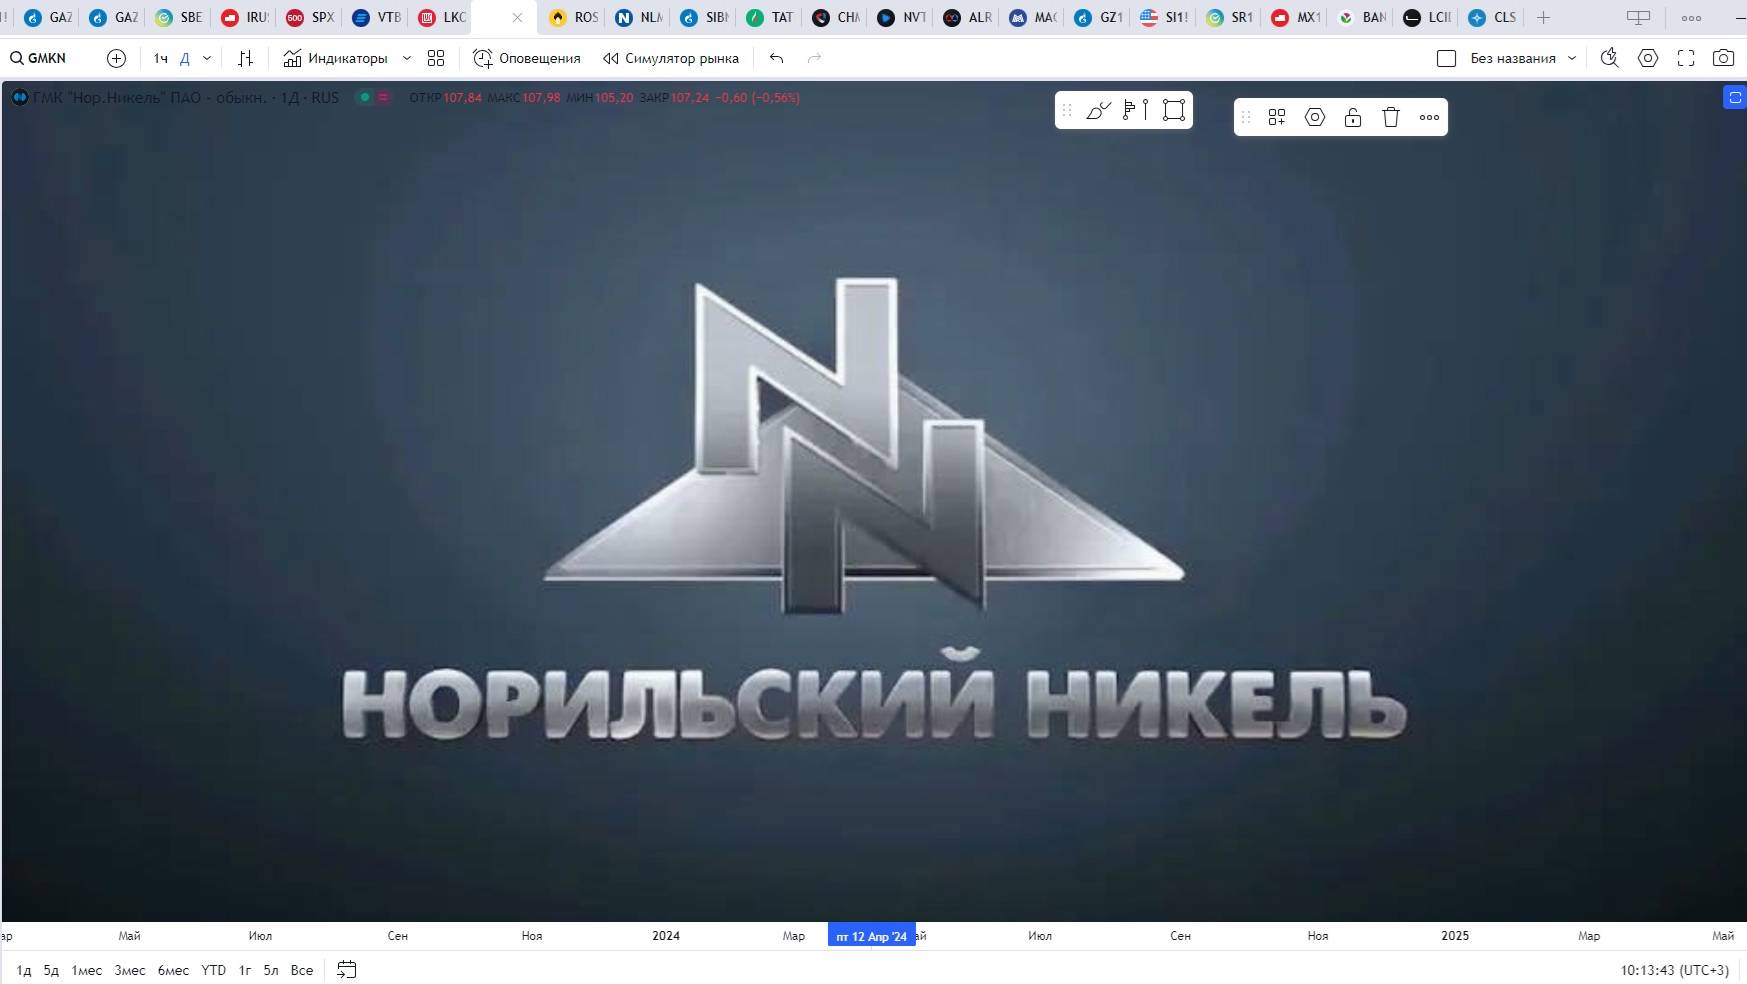The width and height of the screenshot is (1747, 984).
Task: Open chart settings hexagon in top toolbar
Action: tap(1648, 58)
